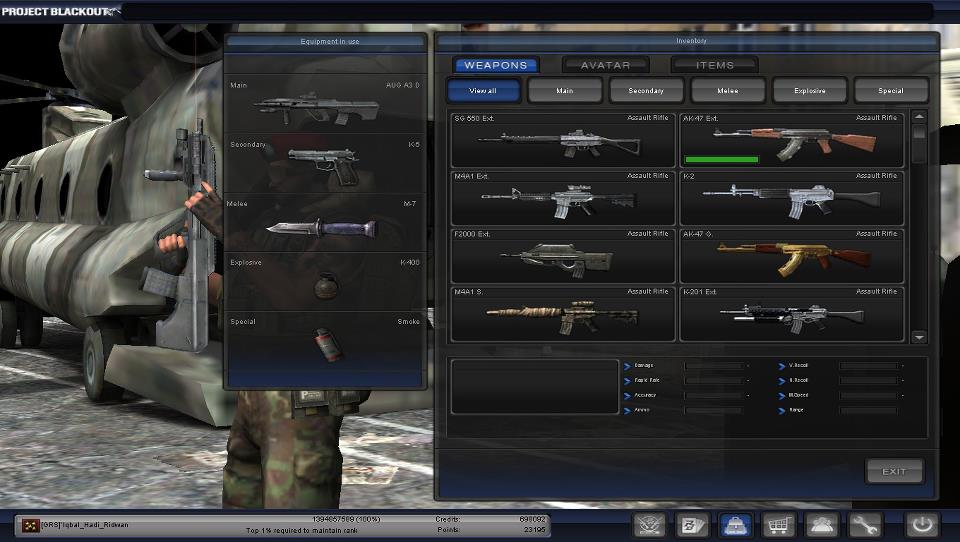Filter inventory with View all
Viewport: 960px width, 542px height.
(x=484, y=90)
